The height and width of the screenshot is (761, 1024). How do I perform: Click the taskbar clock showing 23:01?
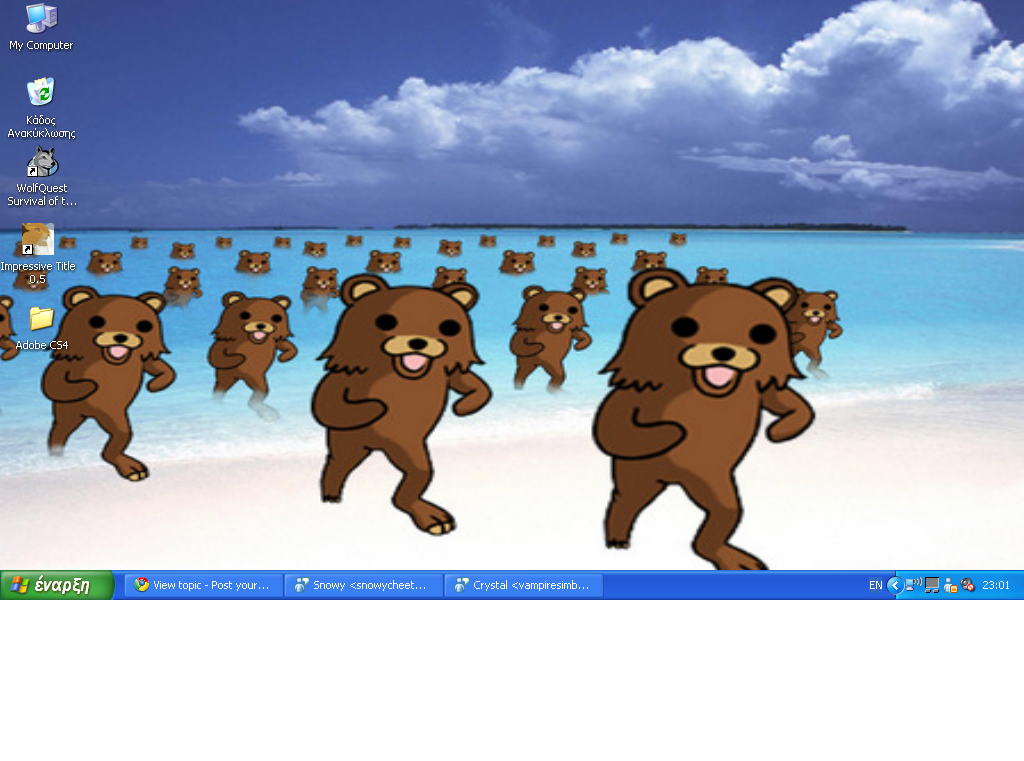(996, 585)
